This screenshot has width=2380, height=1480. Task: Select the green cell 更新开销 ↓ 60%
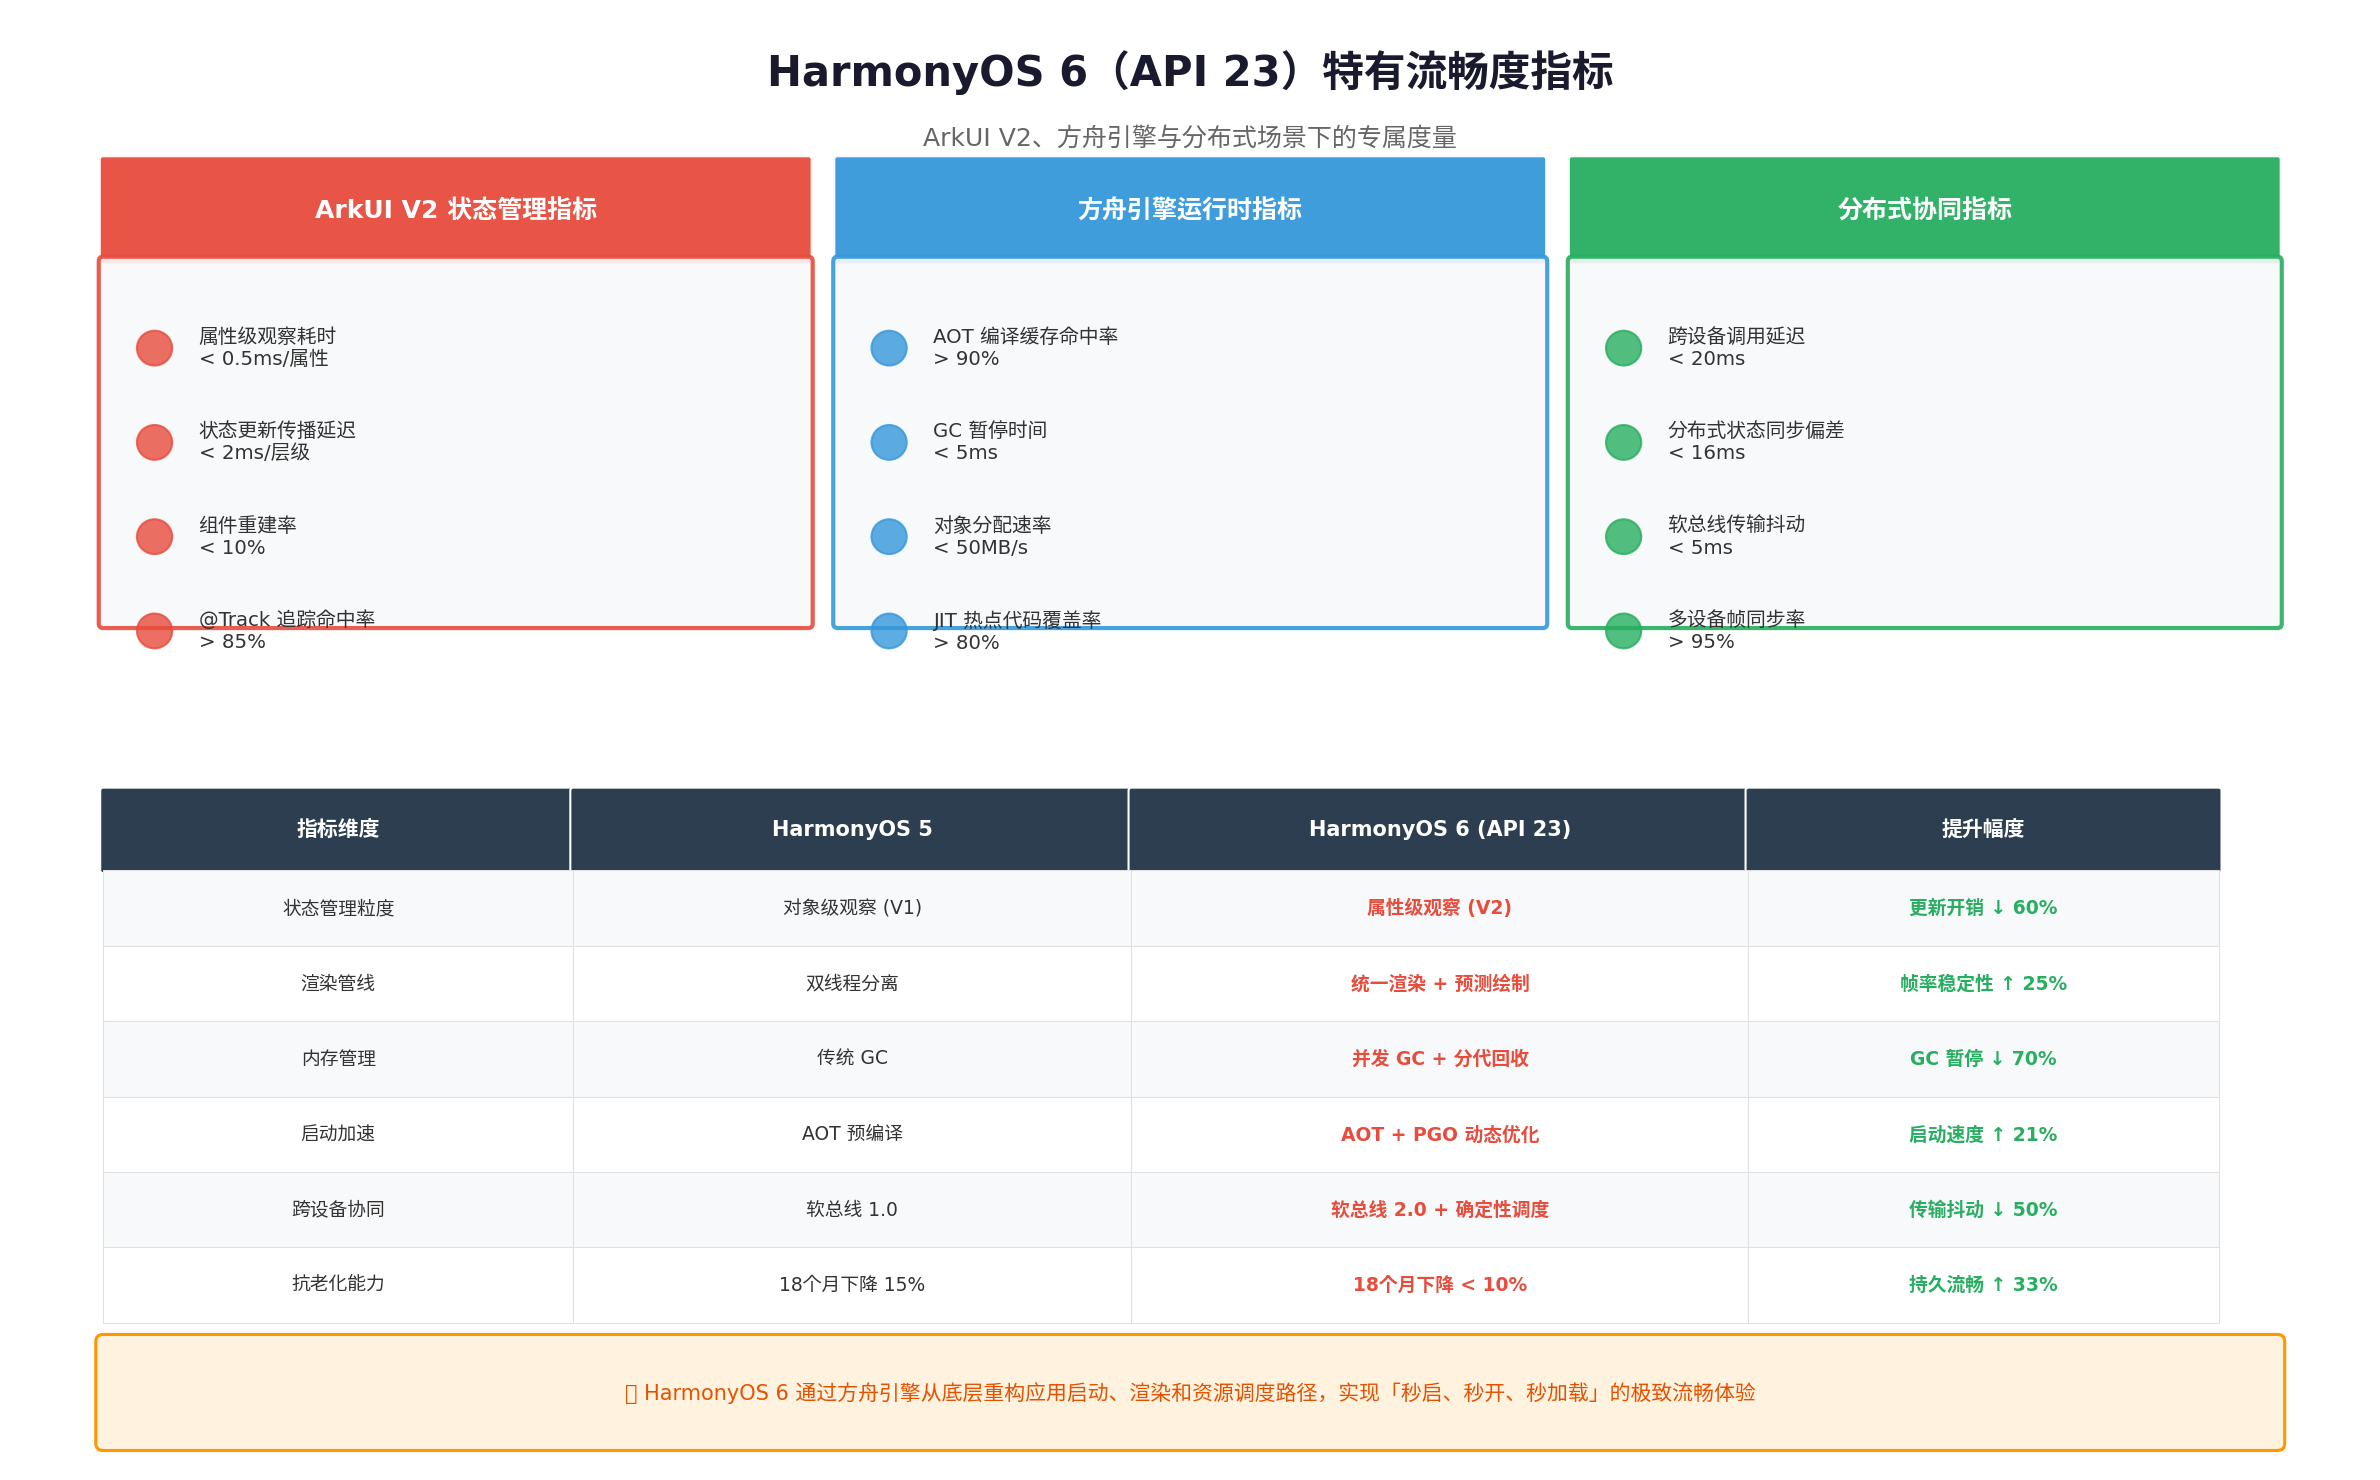pyautogui.click(x=1983, y=908)
